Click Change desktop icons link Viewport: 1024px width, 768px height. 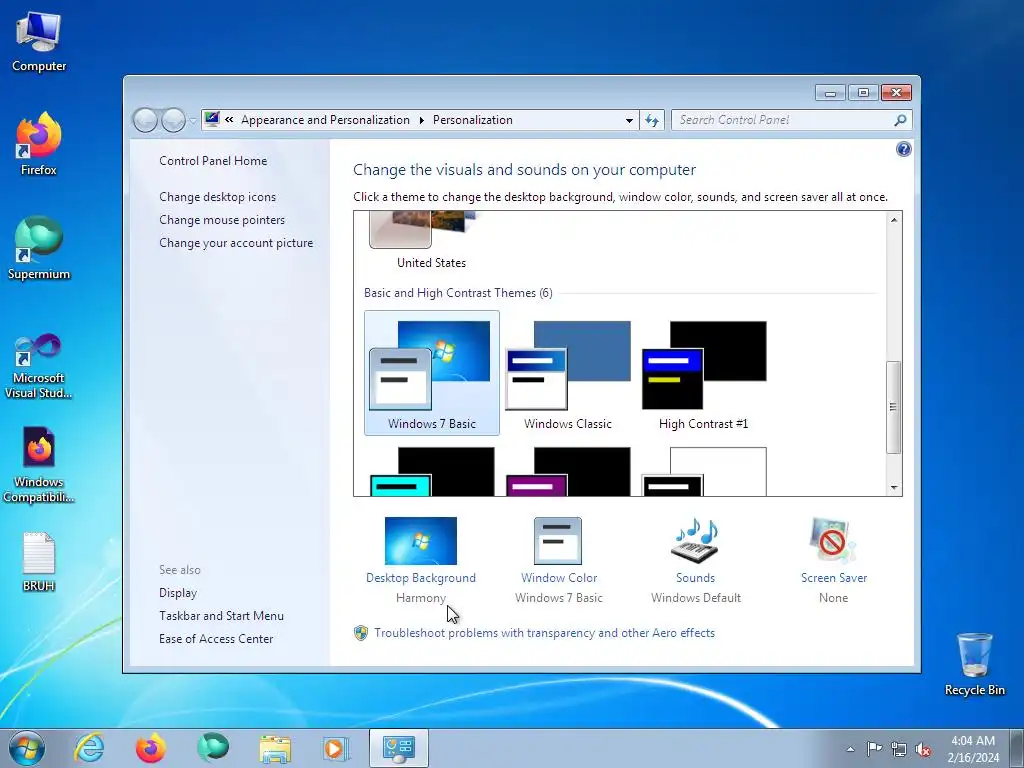(x=217, y=197)
